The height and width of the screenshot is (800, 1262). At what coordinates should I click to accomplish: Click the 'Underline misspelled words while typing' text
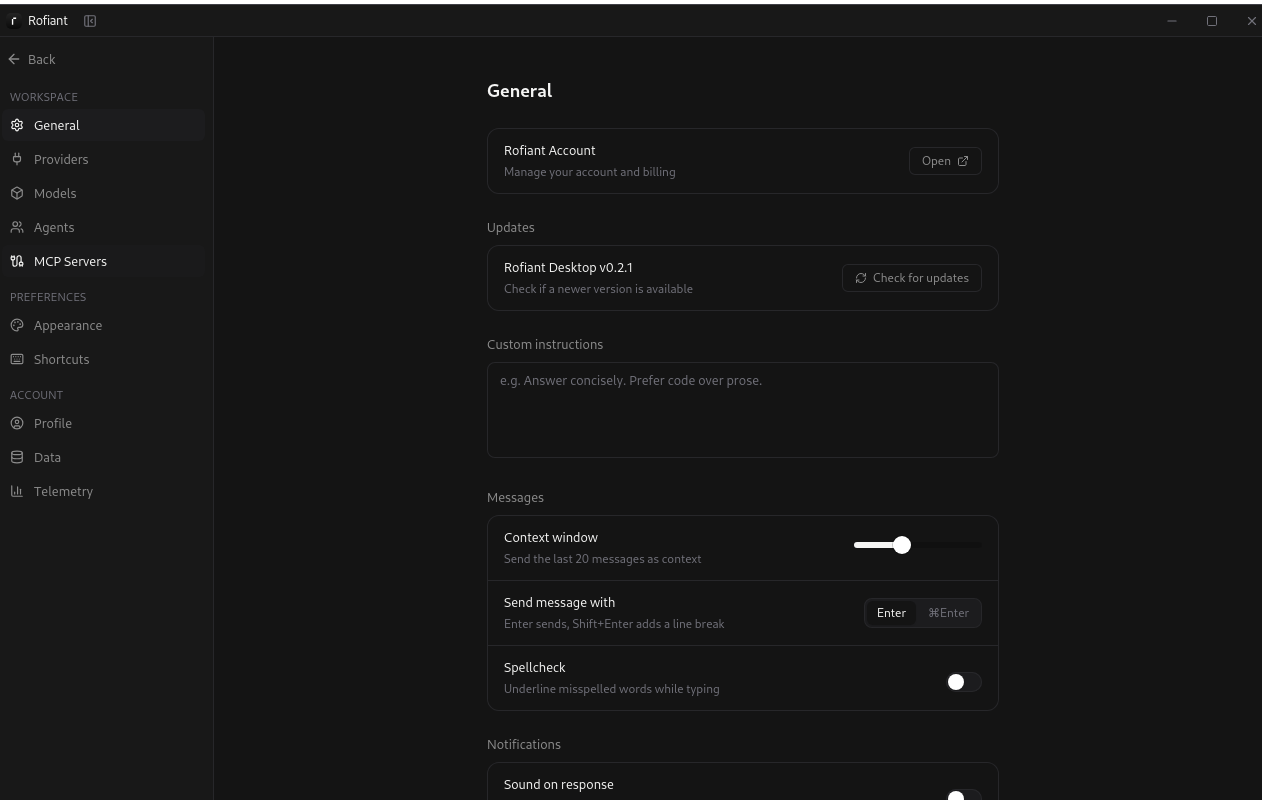(x=611, y=689)
